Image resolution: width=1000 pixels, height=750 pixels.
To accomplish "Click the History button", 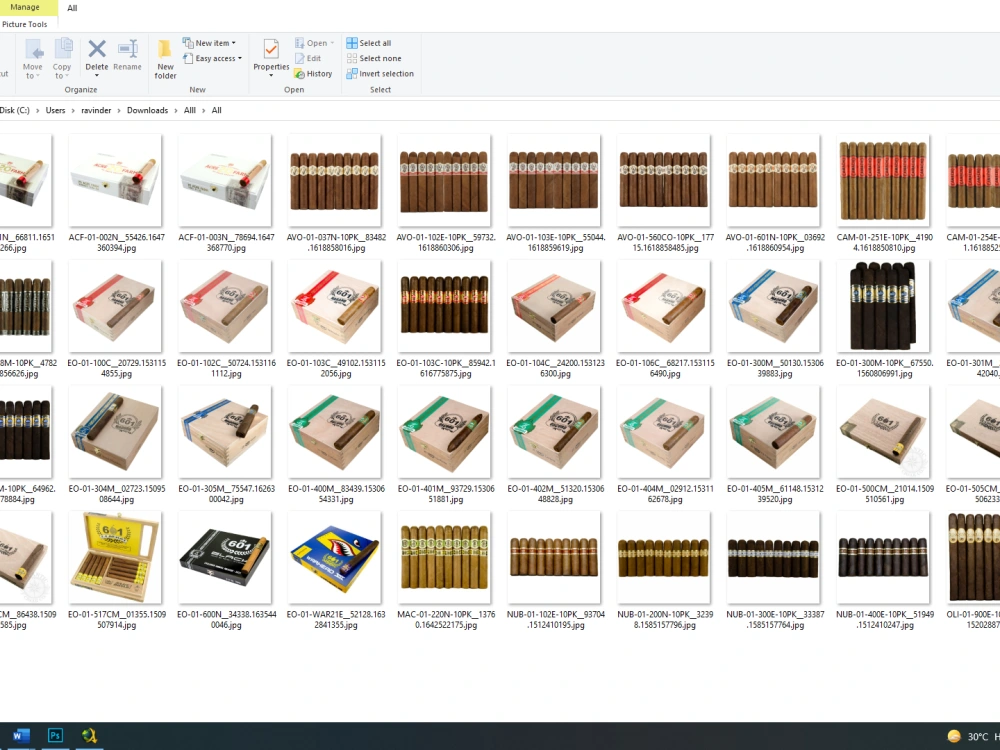I will (313, 74).
